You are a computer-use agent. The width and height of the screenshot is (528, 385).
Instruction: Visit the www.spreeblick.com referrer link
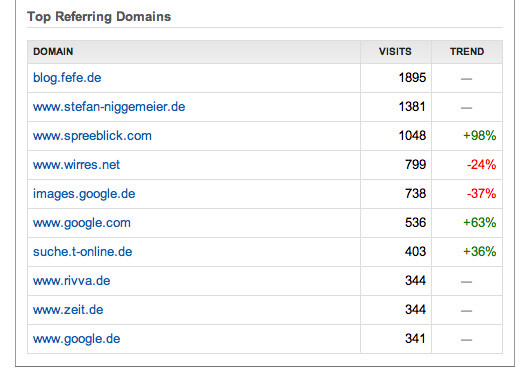pyautogui.click(x=92, y=136)
